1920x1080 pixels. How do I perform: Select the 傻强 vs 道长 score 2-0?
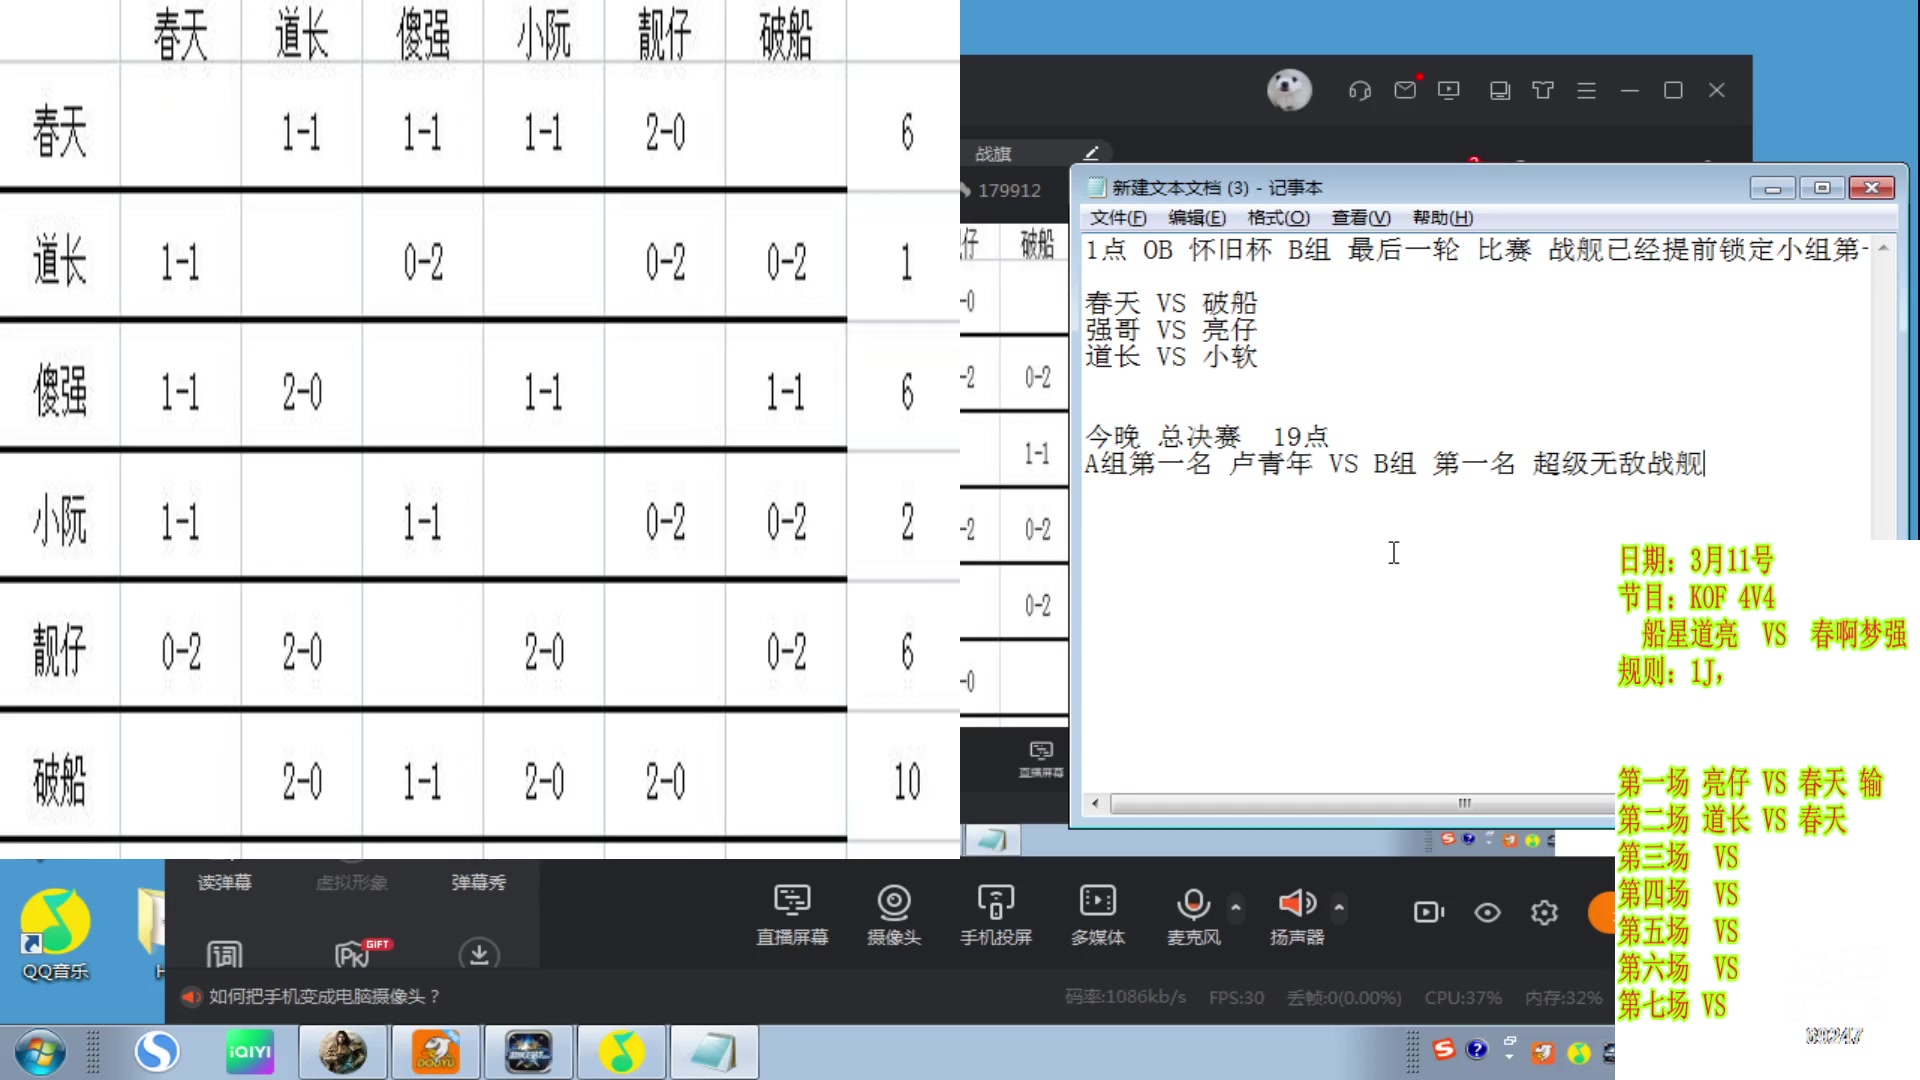(x=302, y=391)
